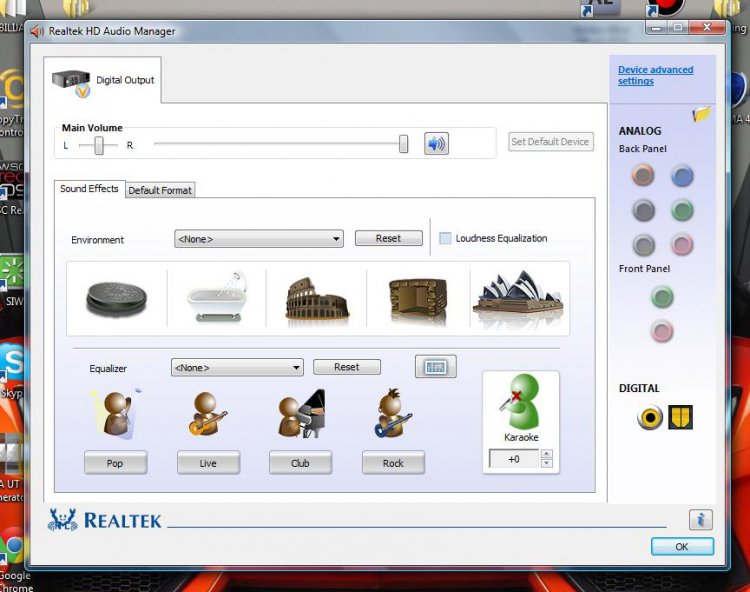
Task: Click the OK button
Action: click(x=682, y=546)
